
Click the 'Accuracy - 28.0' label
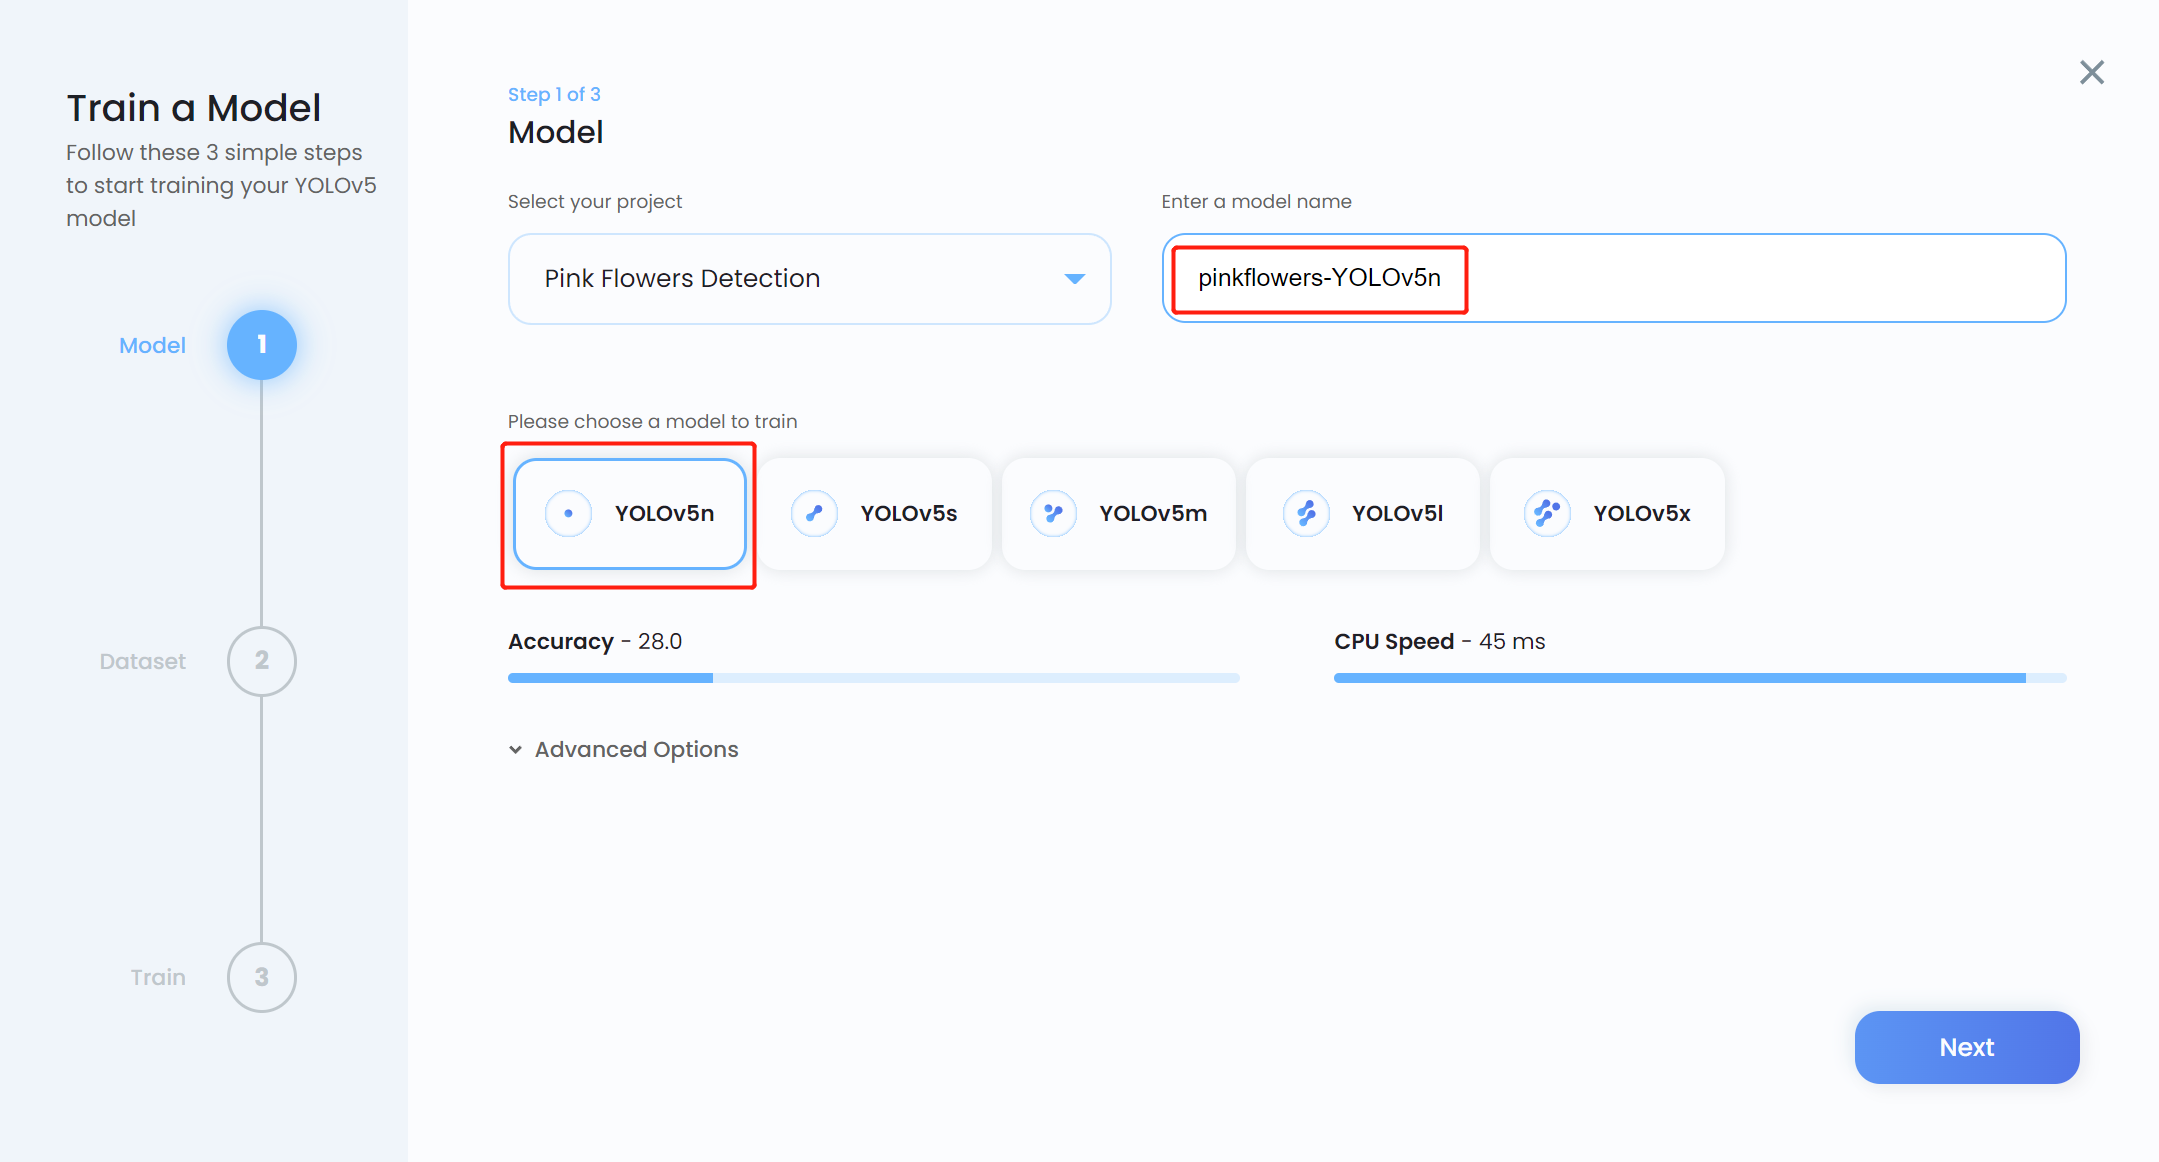595,641
